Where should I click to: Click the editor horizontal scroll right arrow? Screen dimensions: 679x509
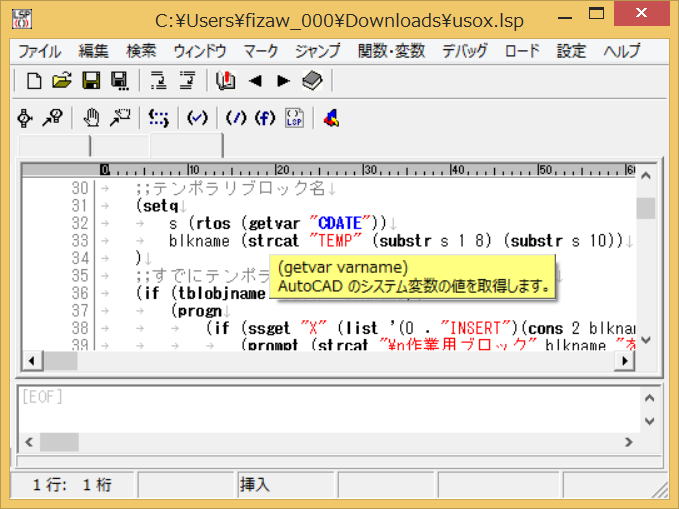coord(624,360)
